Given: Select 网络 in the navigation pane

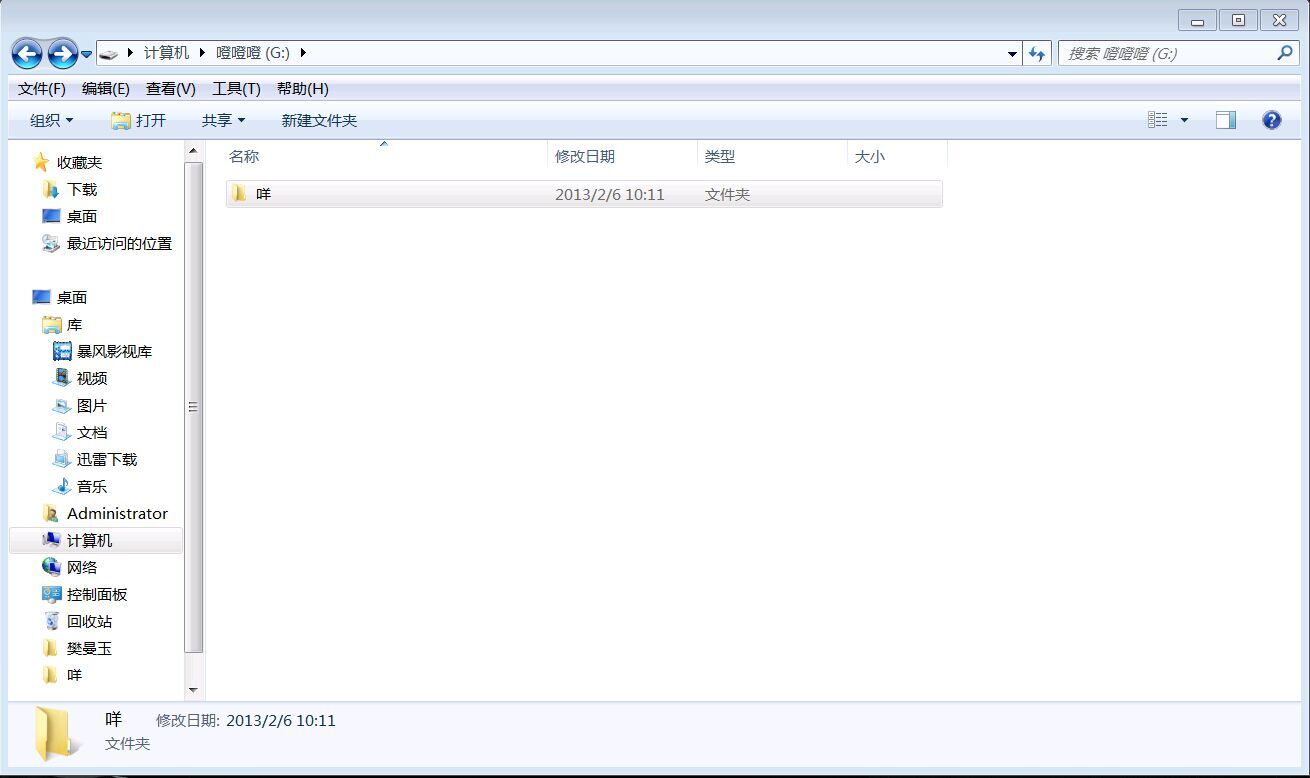Looking at the screenshot, I should [x=81, y=567].
